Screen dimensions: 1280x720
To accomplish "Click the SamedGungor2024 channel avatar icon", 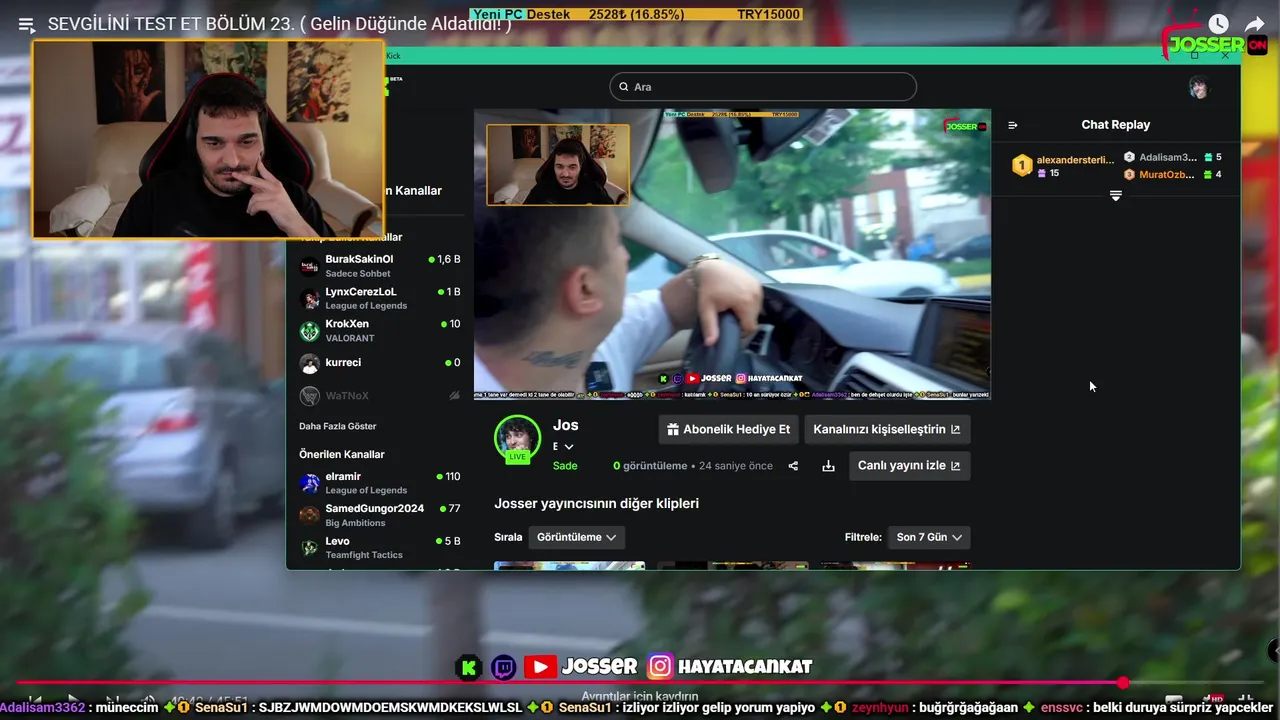I will 310,515.
